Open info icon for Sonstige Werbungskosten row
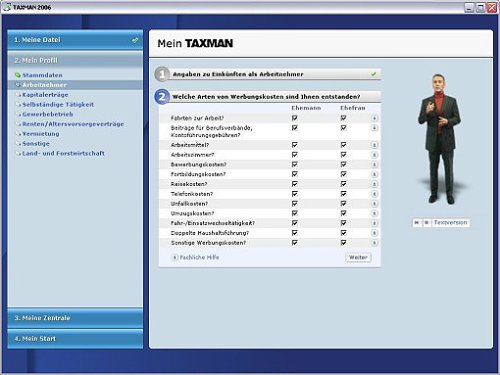 coord(374,243)
